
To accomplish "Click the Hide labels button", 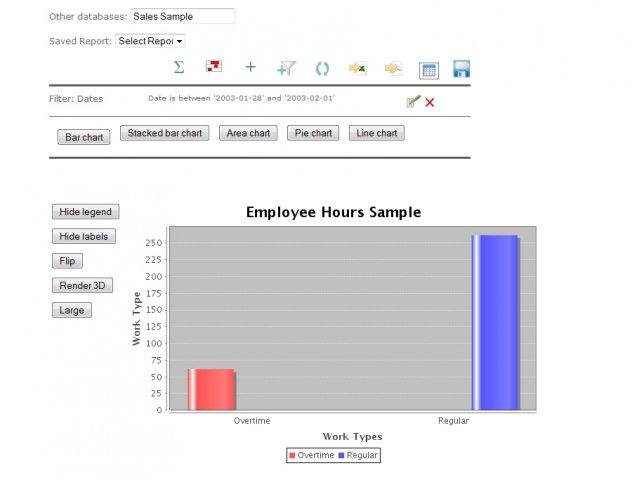I will (84, 236).
